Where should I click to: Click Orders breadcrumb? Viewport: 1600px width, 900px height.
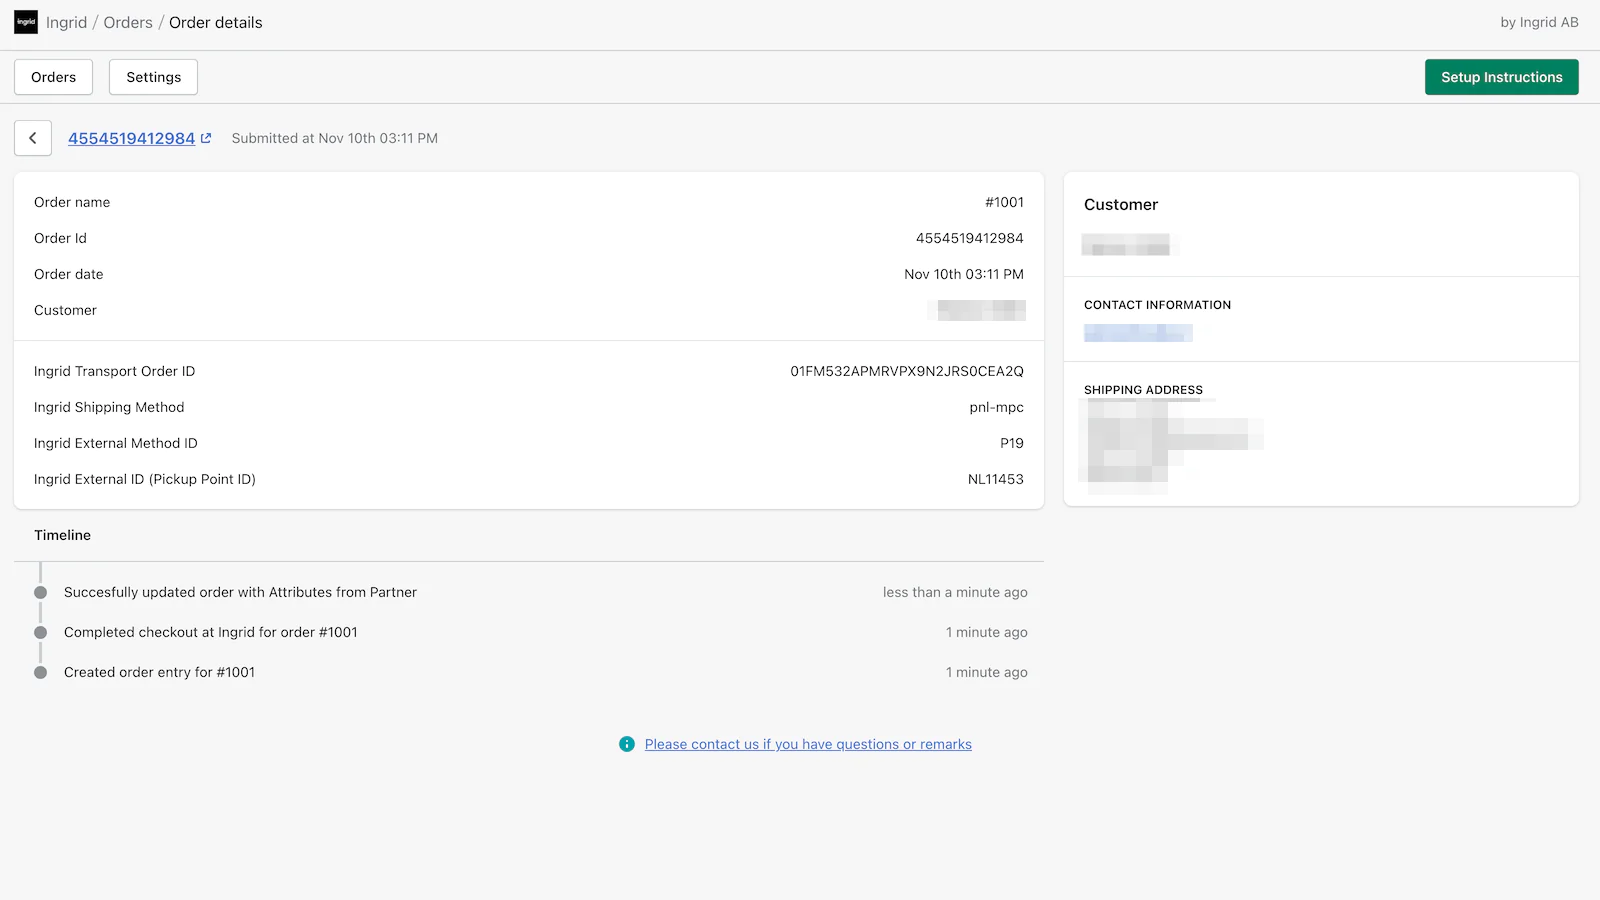(128, 22)
